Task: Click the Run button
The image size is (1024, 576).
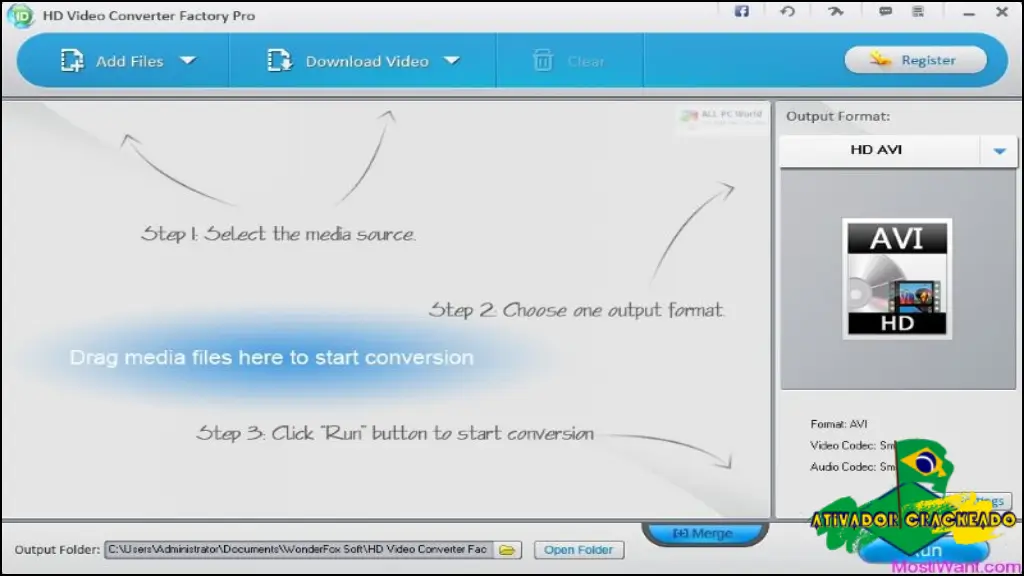Action: click(923, 551)
